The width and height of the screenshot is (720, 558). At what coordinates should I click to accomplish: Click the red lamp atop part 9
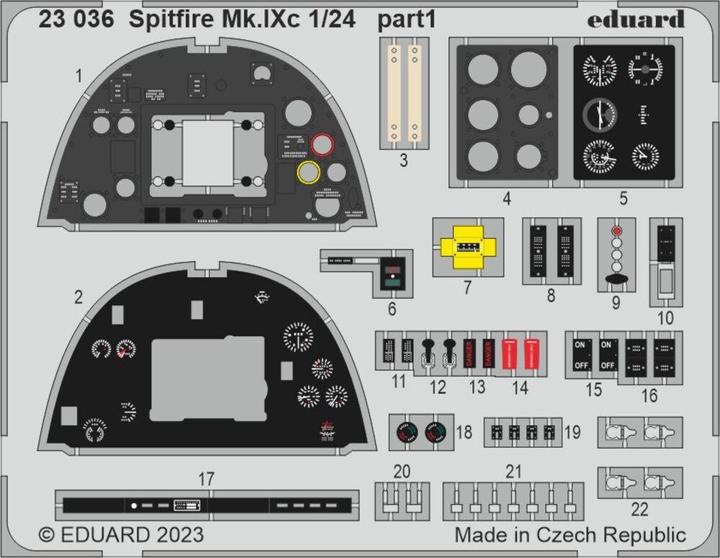pos(617,231)
